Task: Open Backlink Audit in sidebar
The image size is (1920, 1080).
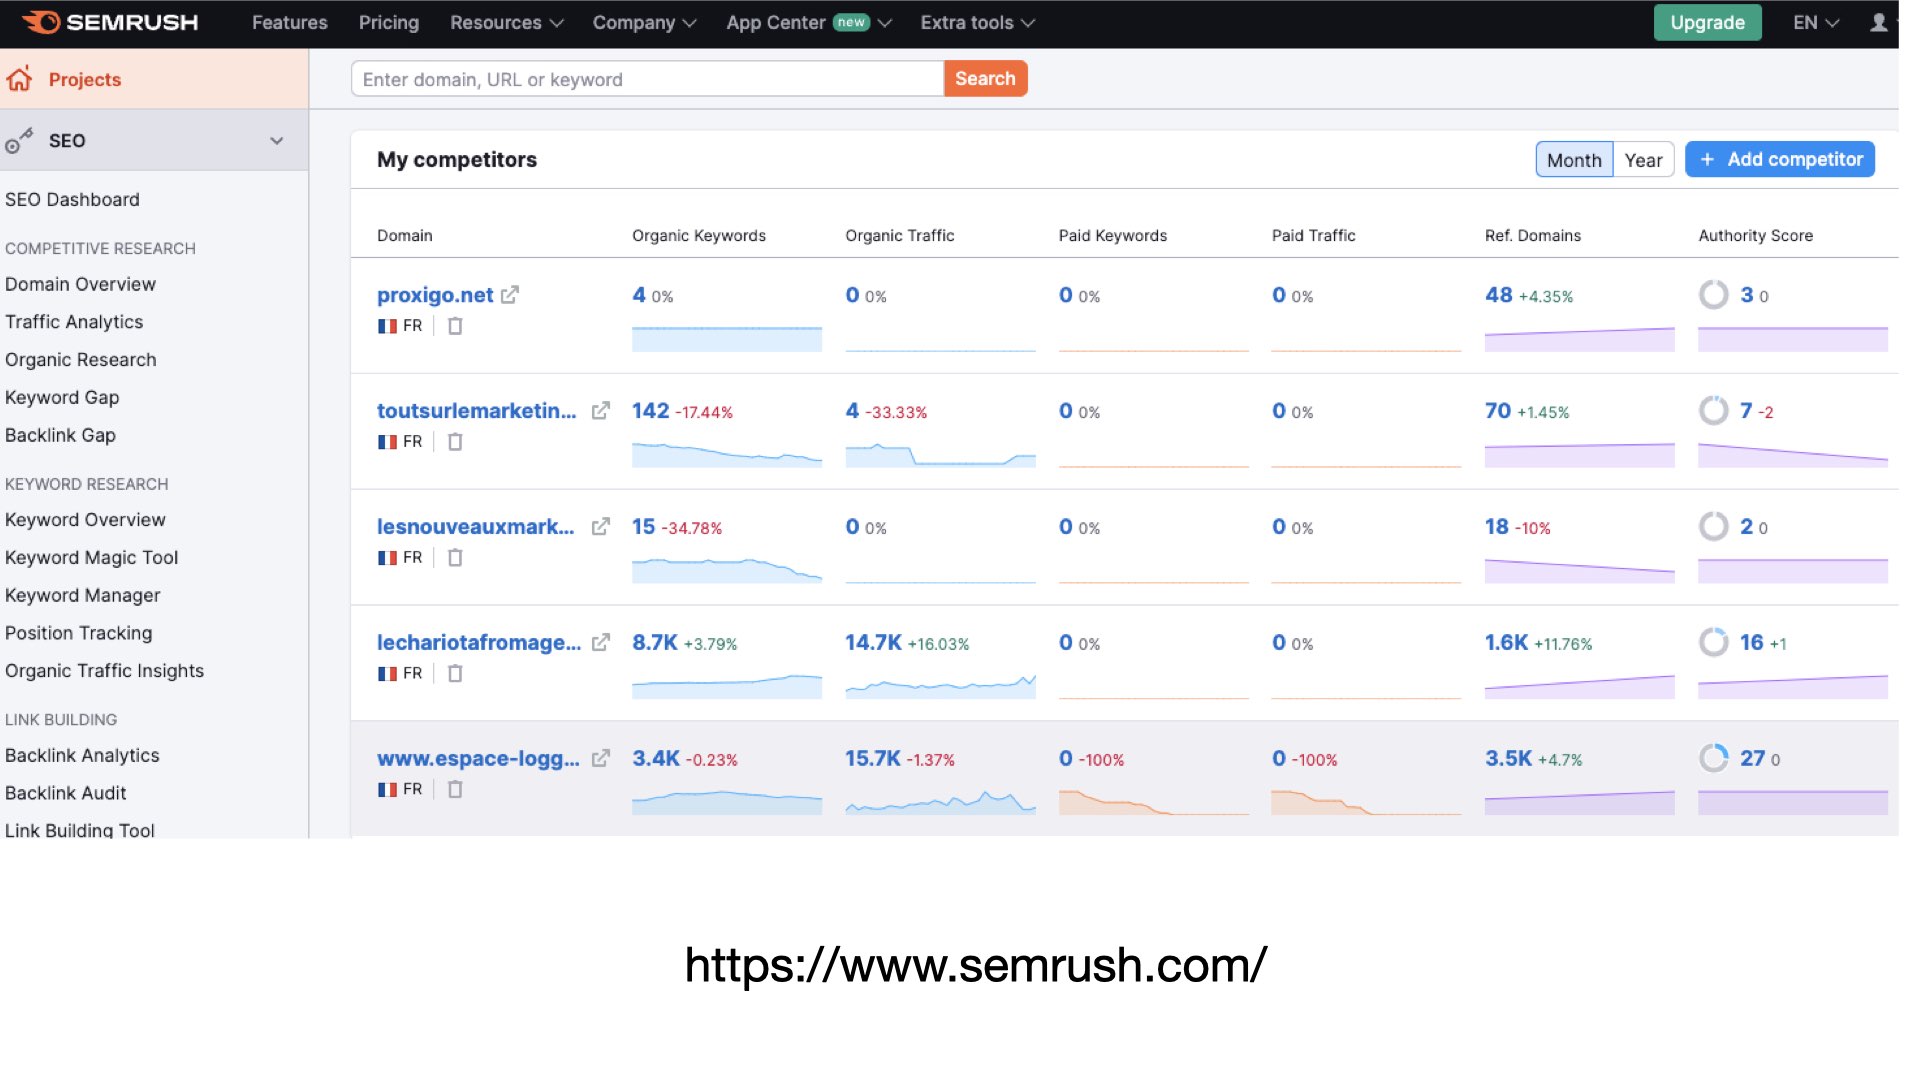Action: (65, 794)
